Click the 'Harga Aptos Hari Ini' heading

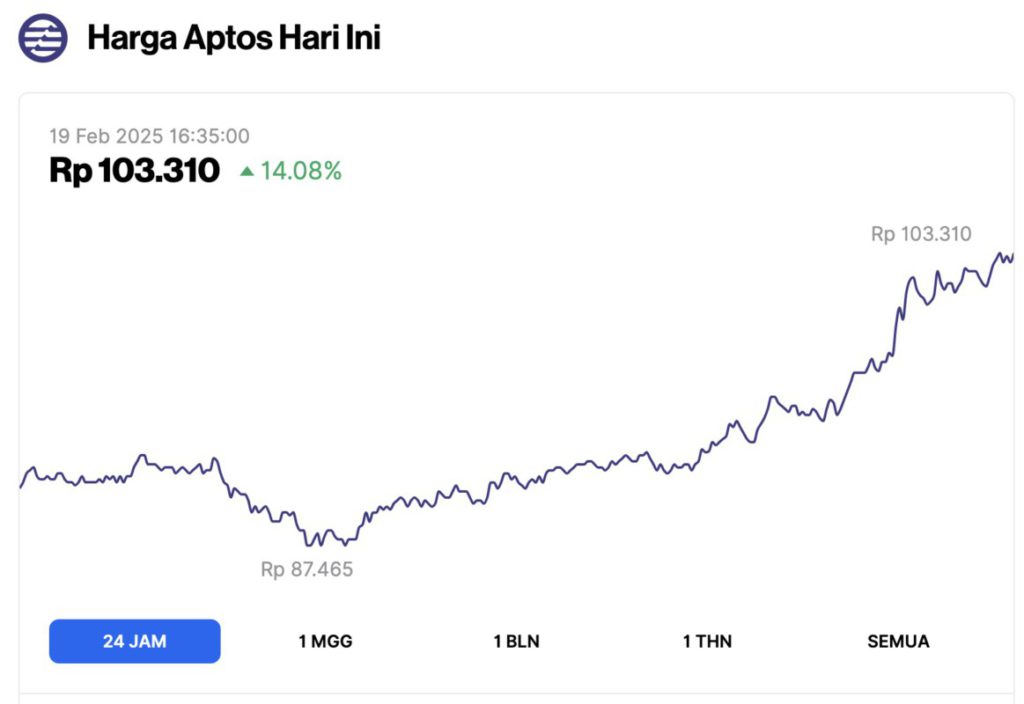[234, 39]
